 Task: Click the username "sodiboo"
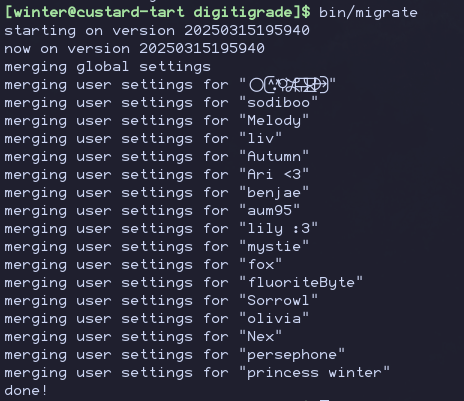pos(278,103)
